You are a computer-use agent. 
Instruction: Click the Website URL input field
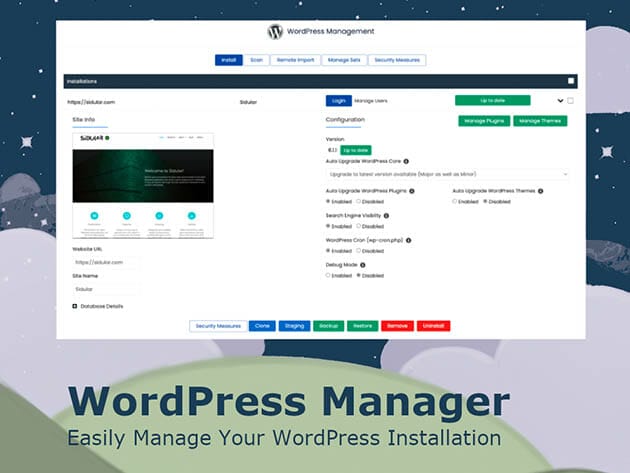[x=107, y=262]
